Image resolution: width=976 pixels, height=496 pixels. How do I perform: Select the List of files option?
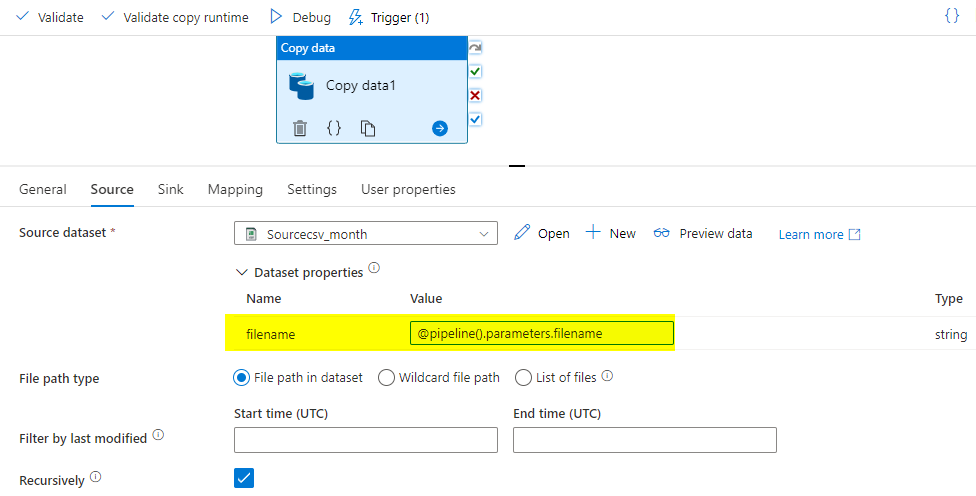point(556,377)
